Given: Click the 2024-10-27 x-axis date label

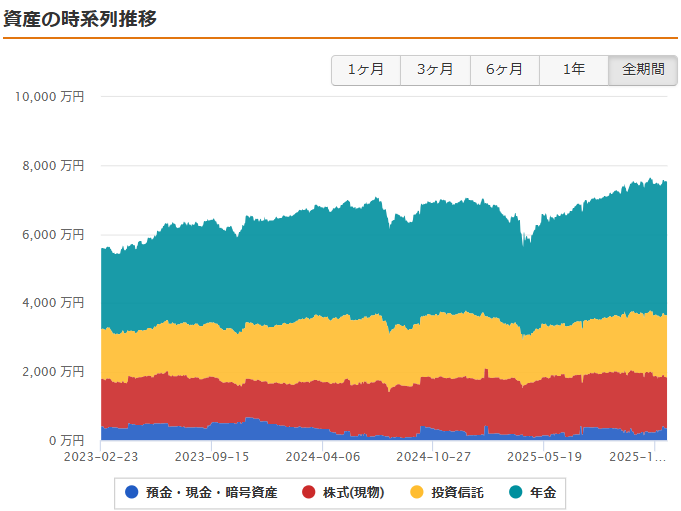Looking at the screenshot, I should (x=433, y=456).
